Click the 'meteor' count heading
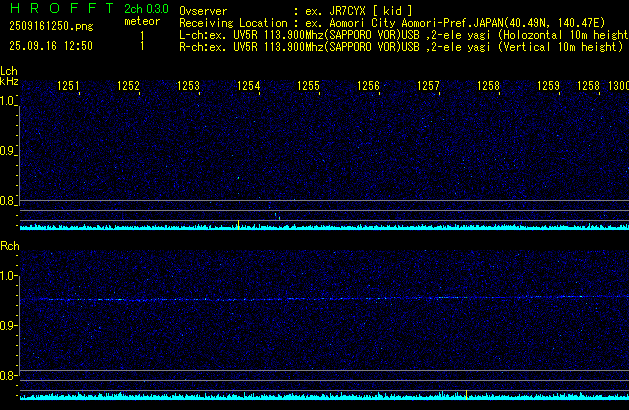This screenshot has width=629, height=410. [142, 21]
